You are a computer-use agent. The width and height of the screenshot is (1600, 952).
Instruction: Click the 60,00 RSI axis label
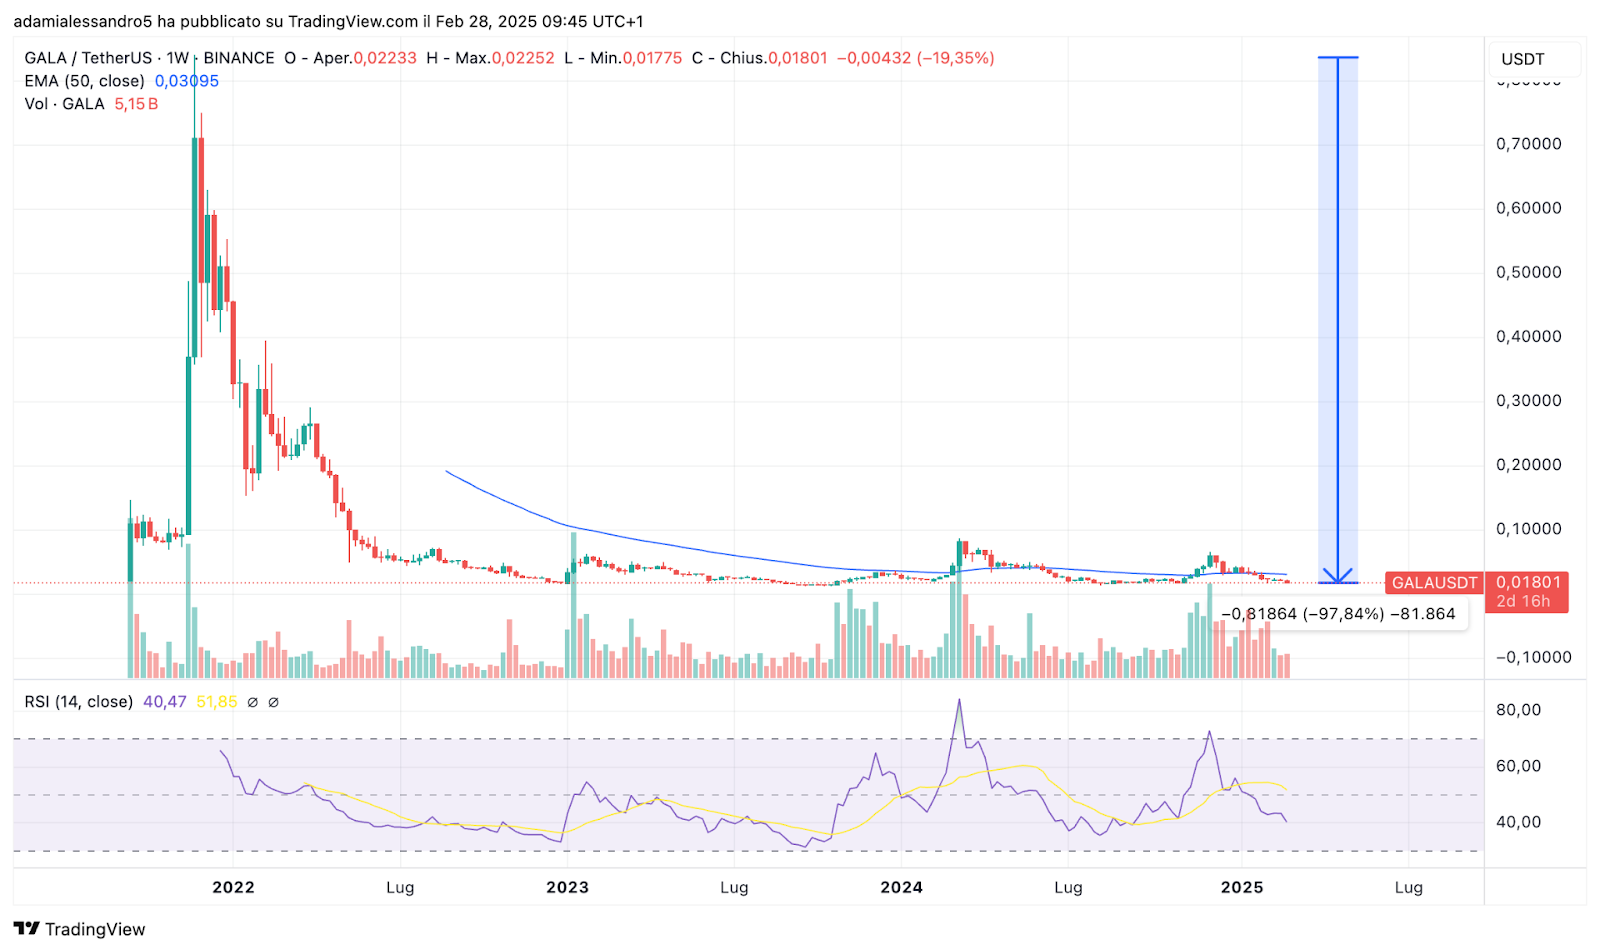coord(1518,766)
